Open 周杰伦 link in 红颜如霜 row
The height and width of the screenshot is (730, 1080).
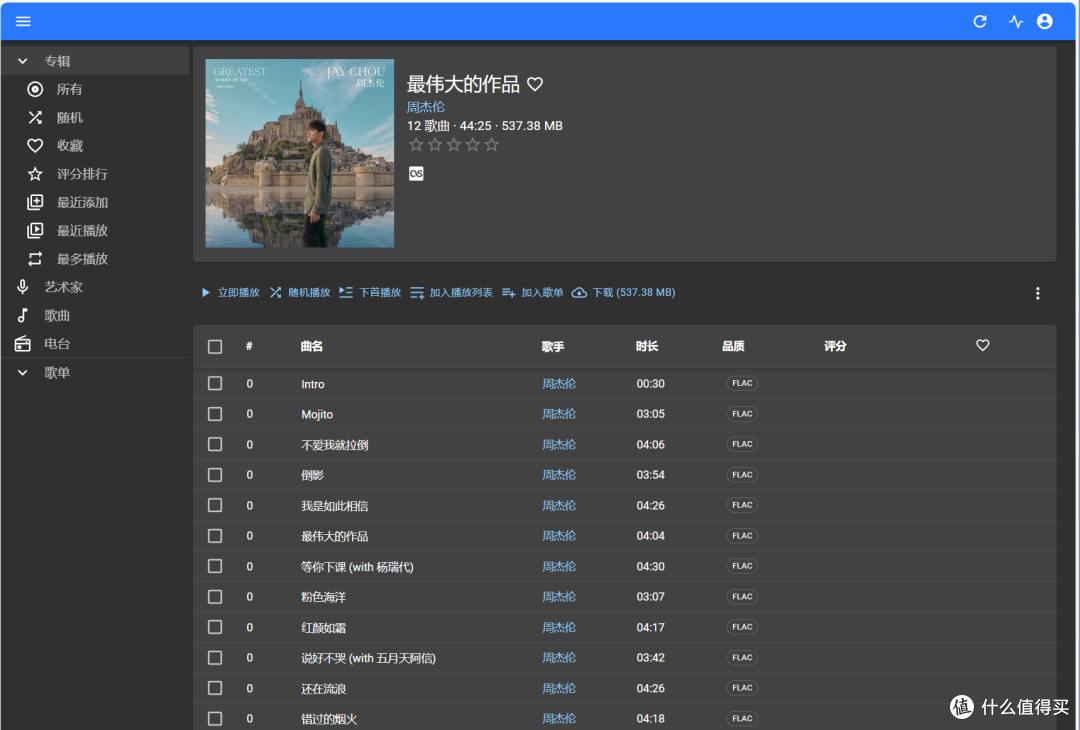(x=559, y=627)
